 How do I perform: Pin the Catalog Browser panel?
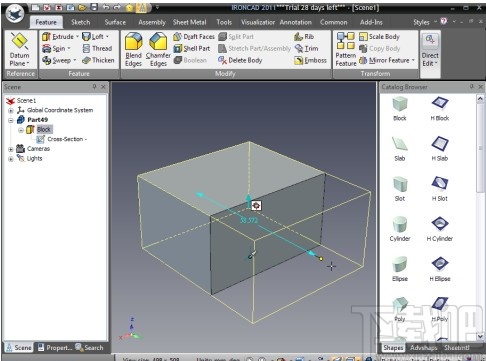click(x=472, y=87)
